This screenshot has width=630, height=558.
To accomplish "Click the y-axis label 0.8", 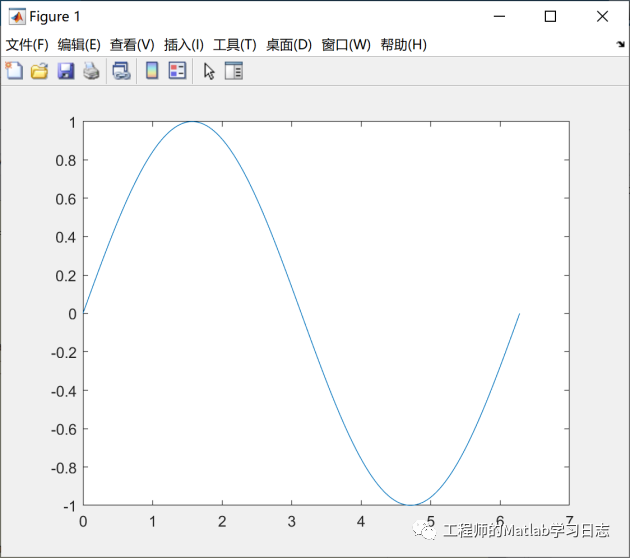I will click(66, 161).
